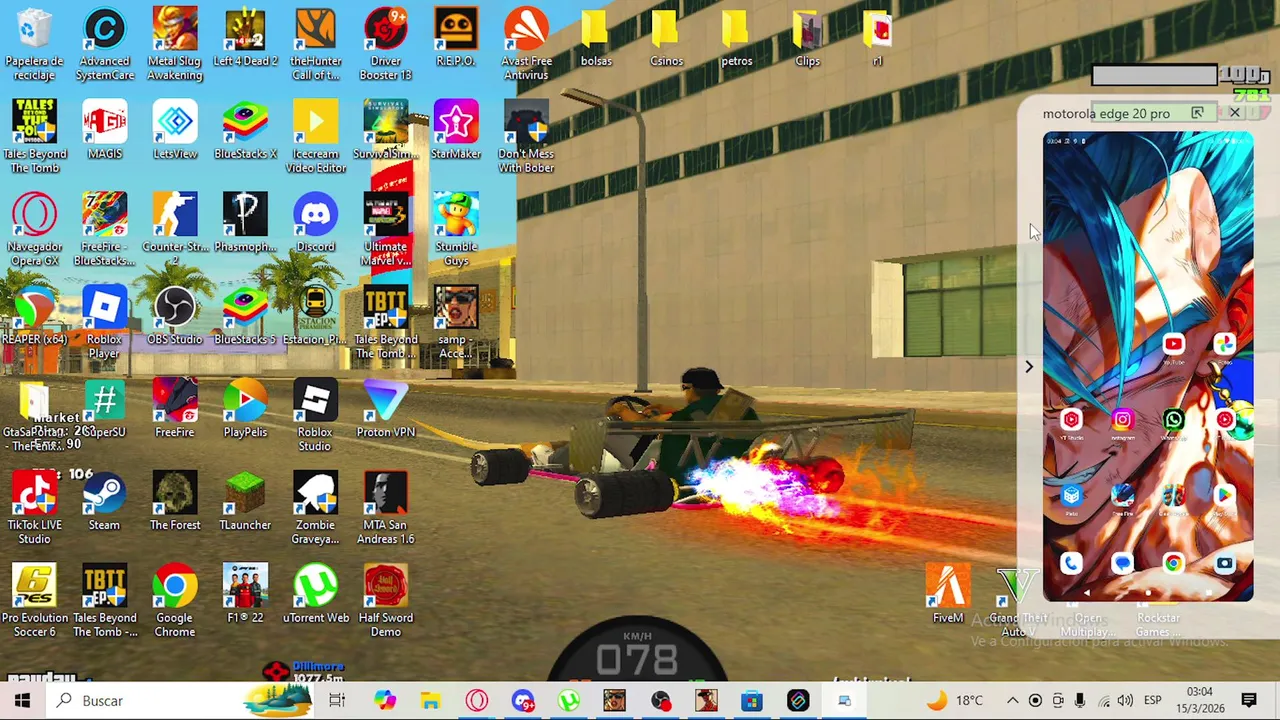Click the Buscar taskbar search box

181,700
